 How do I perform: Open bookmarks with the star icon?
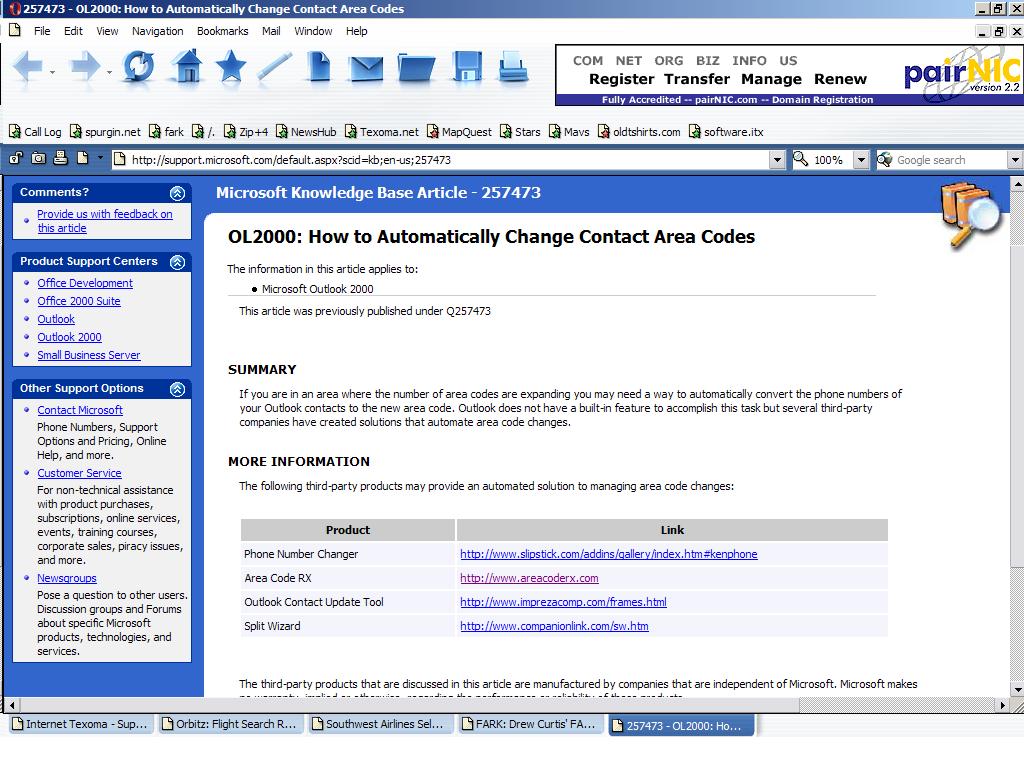tap(231, 67)
